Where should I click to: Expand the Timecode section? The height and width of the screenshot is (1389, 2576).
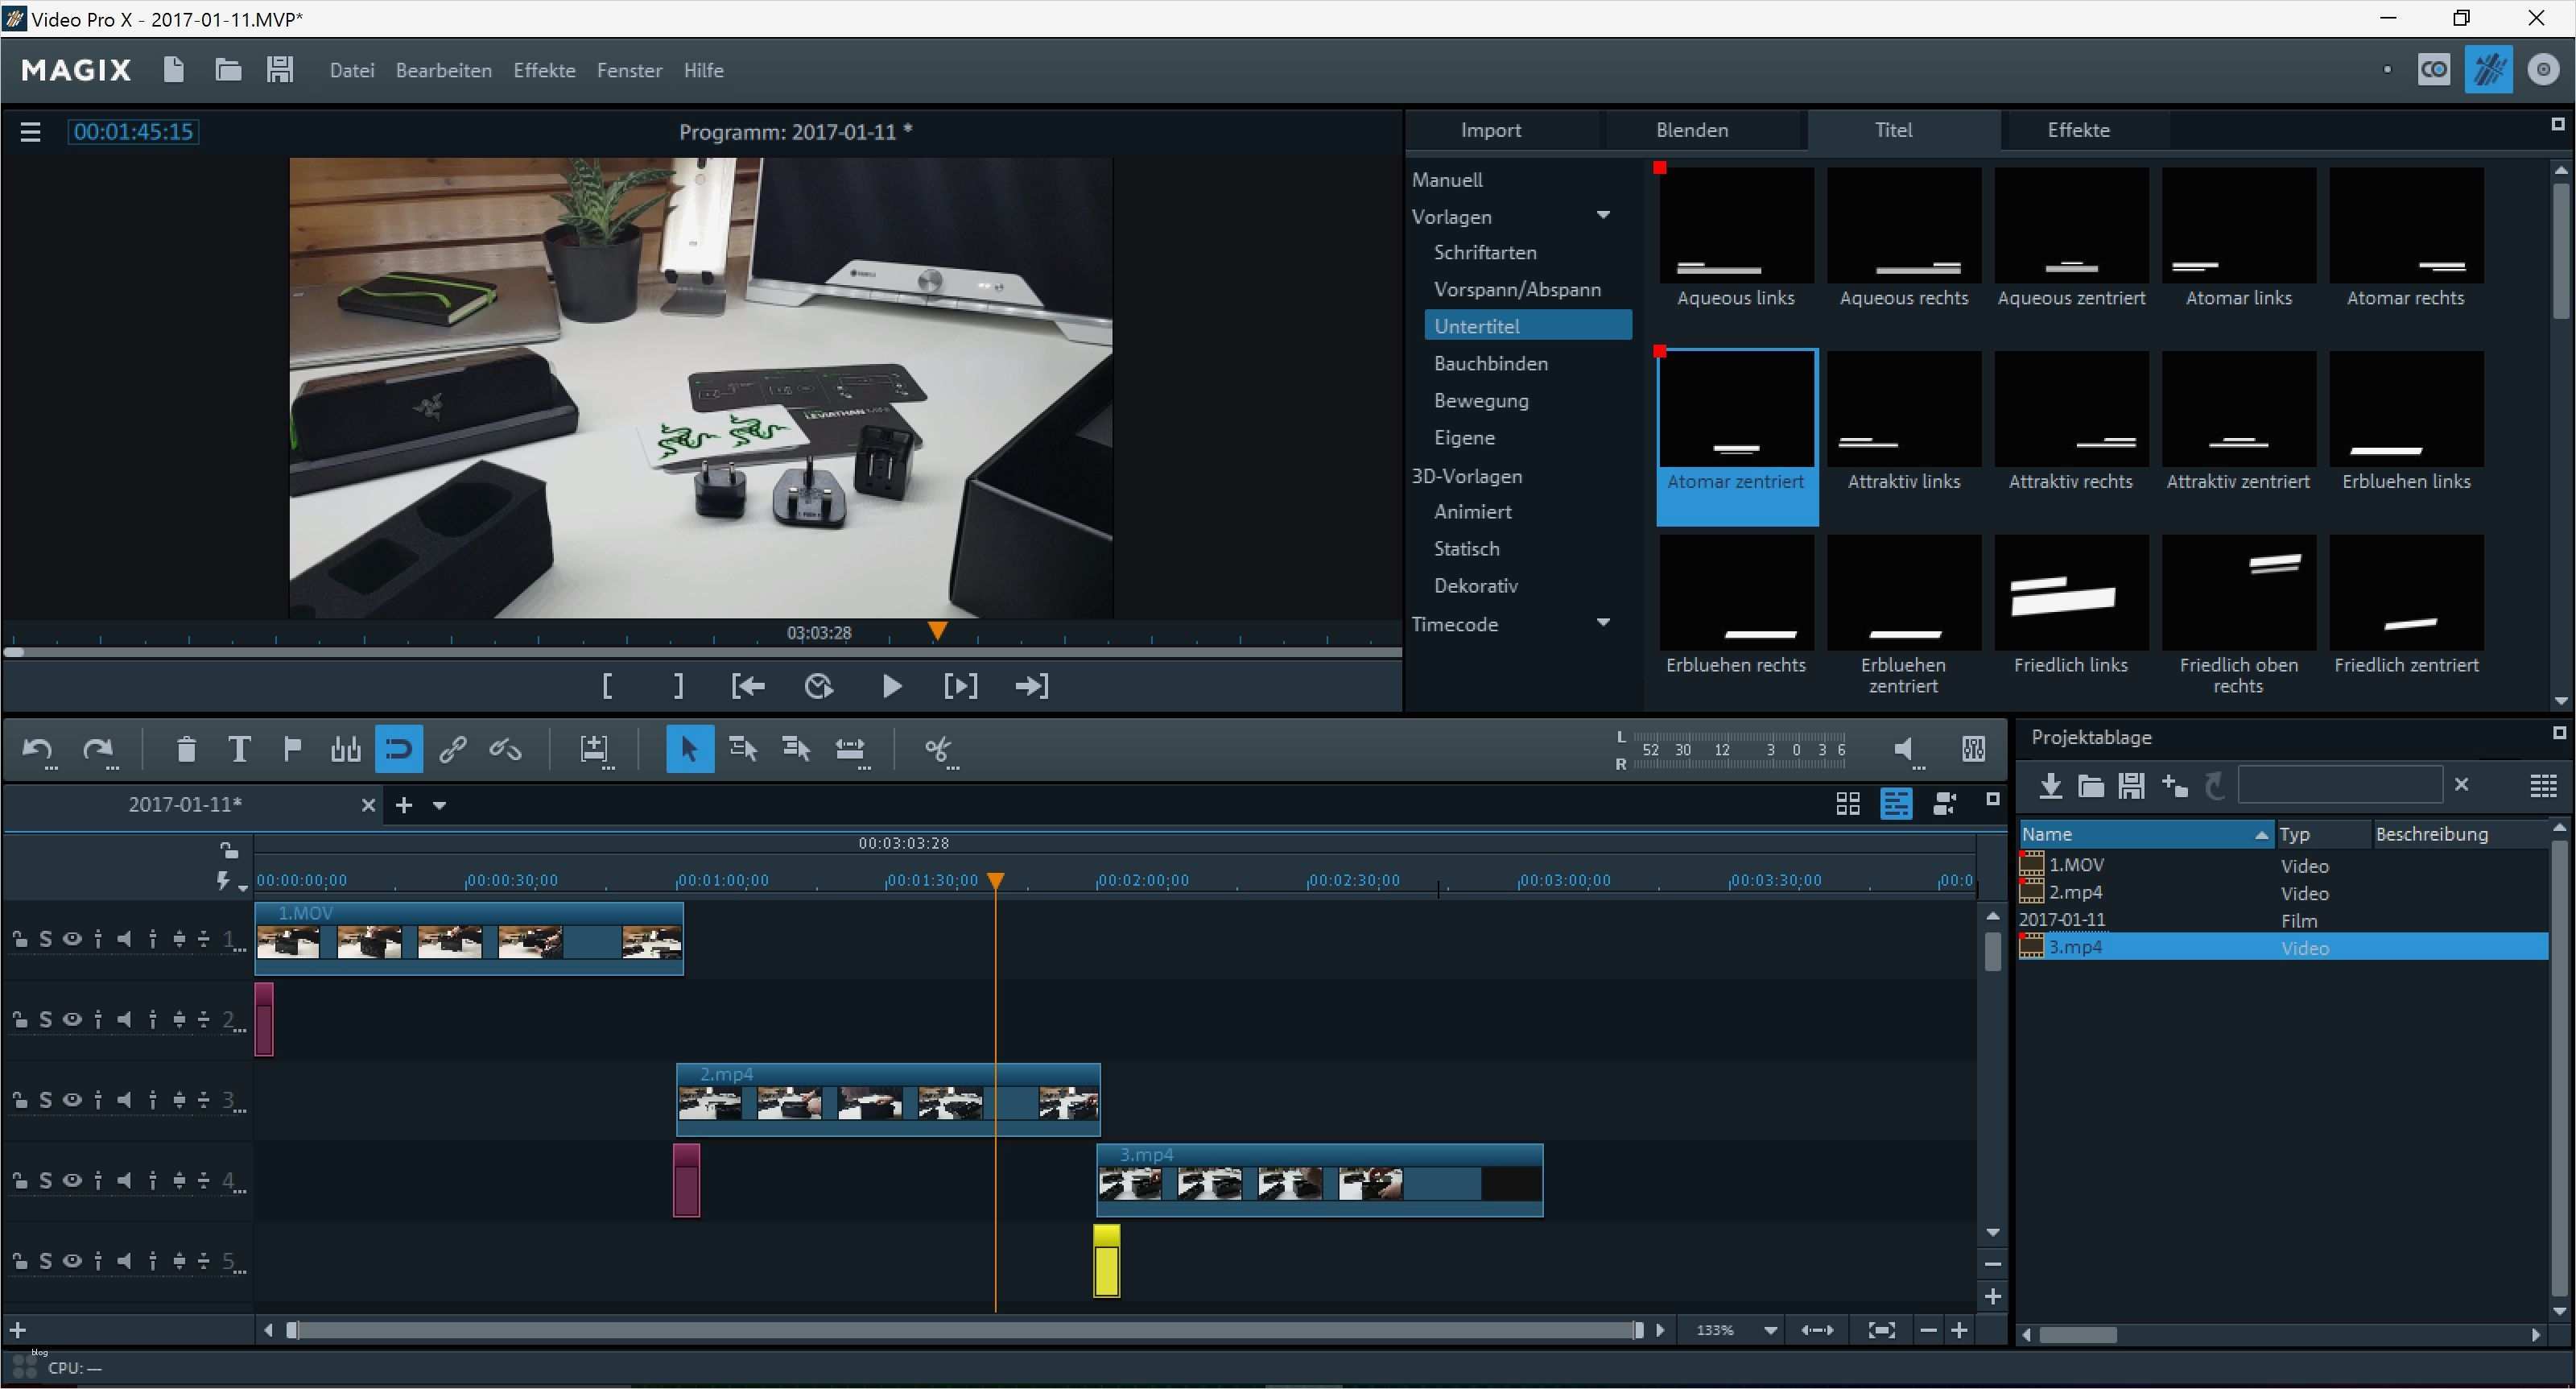pyautogui.click(x=1604, y=622)
